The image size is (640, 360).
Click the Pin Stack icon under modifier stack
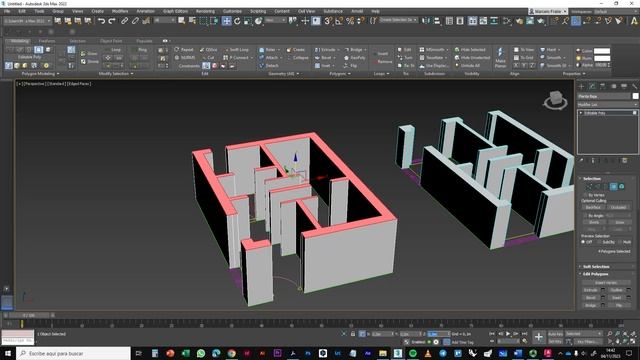[x=582, y=161]
